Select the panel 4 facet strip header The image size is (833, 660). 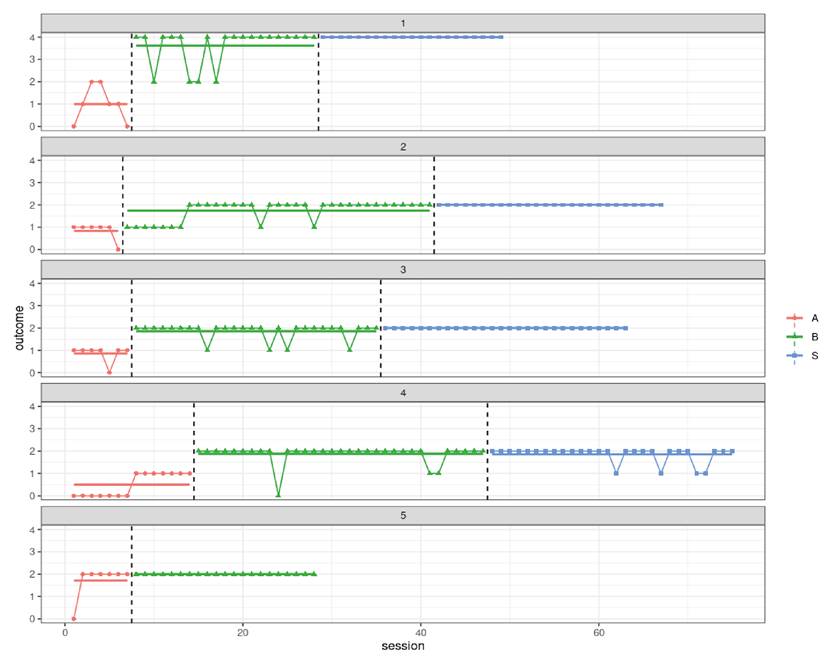(x=403, y=394)
